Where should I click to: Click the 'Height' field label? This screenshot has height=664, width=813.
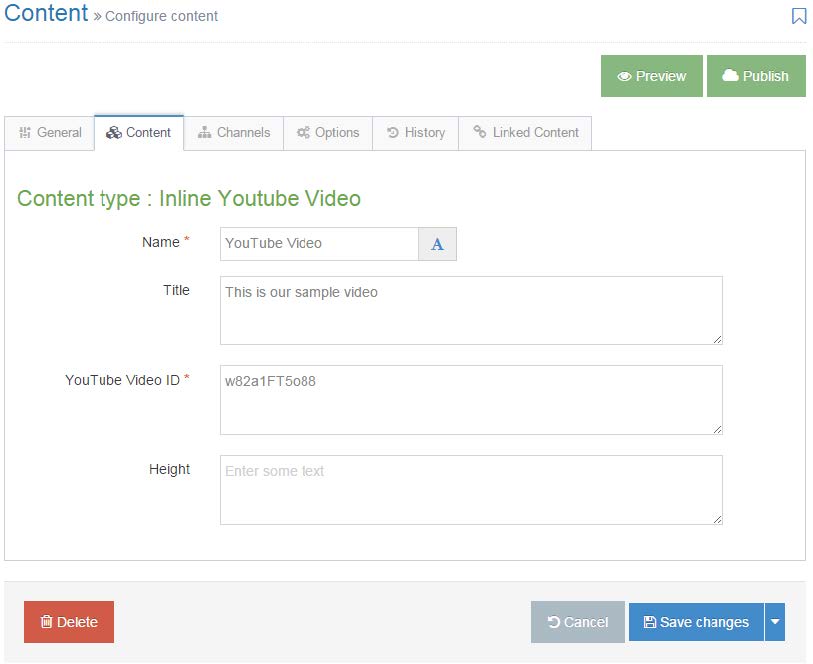tap(170, 469)
